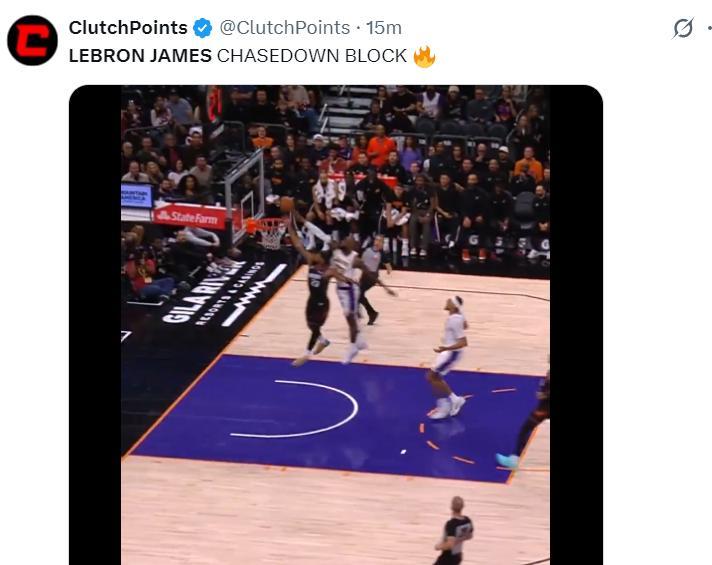Visit the @ClutchPoints handle link
This screenshot has width=712, height=565.
coord(285,28)
